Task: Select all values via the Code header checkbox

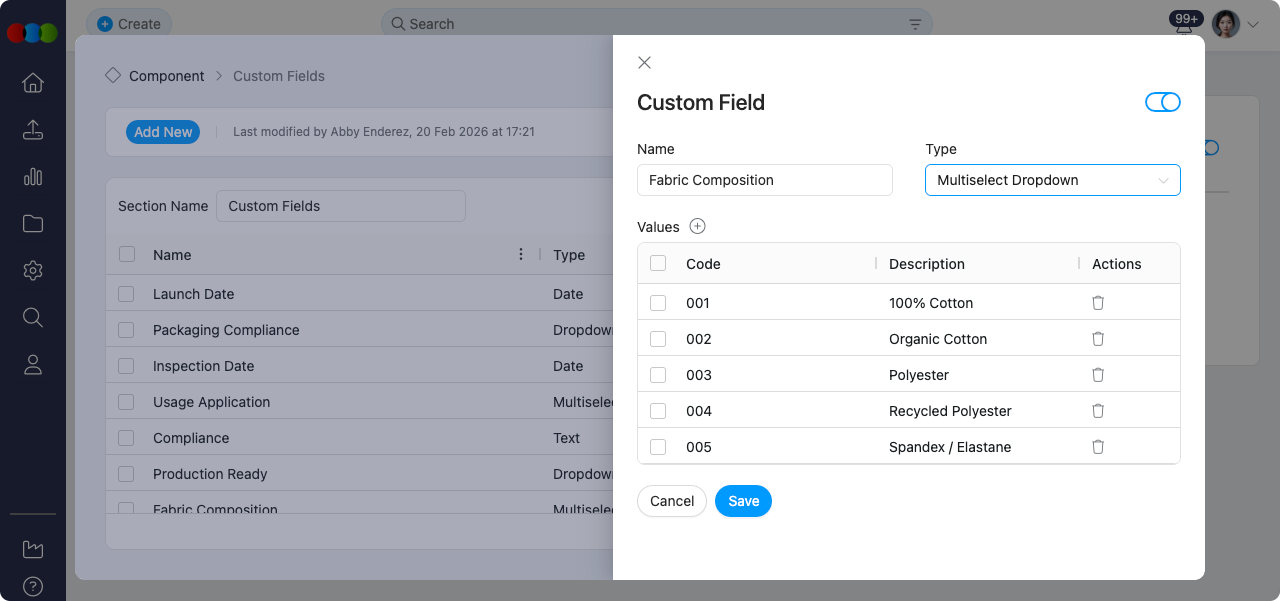Action: pos(658,263)
